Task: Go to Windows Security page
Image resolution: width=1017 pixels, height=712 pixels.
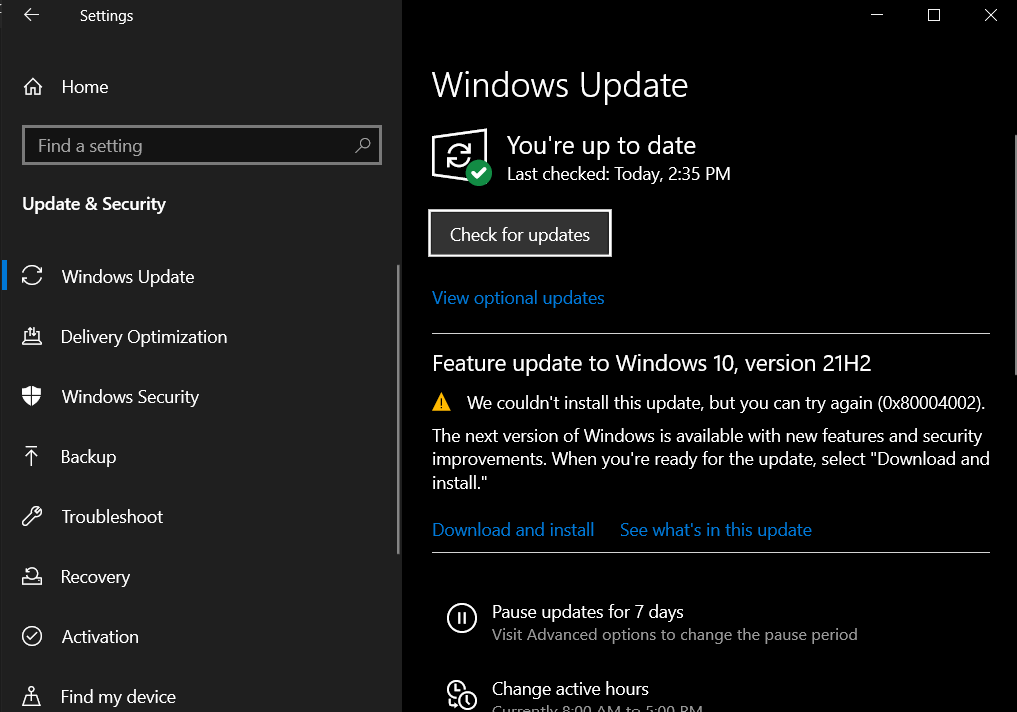Action: (130, 397)
